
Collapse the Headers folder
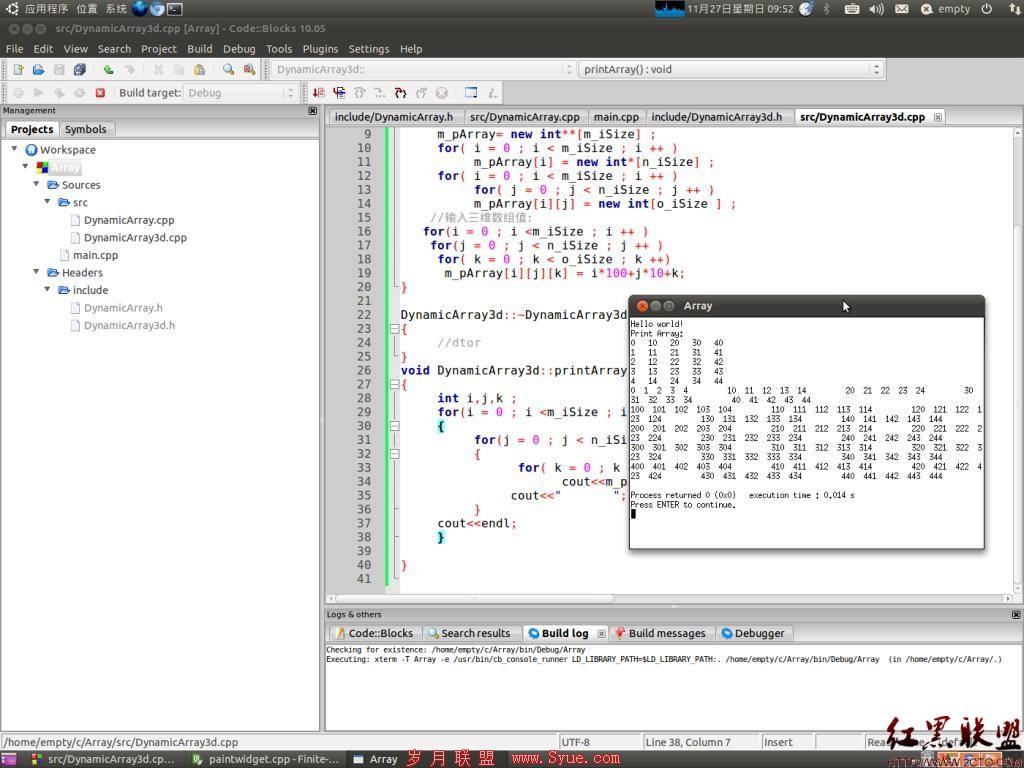(x=37, y=272)
